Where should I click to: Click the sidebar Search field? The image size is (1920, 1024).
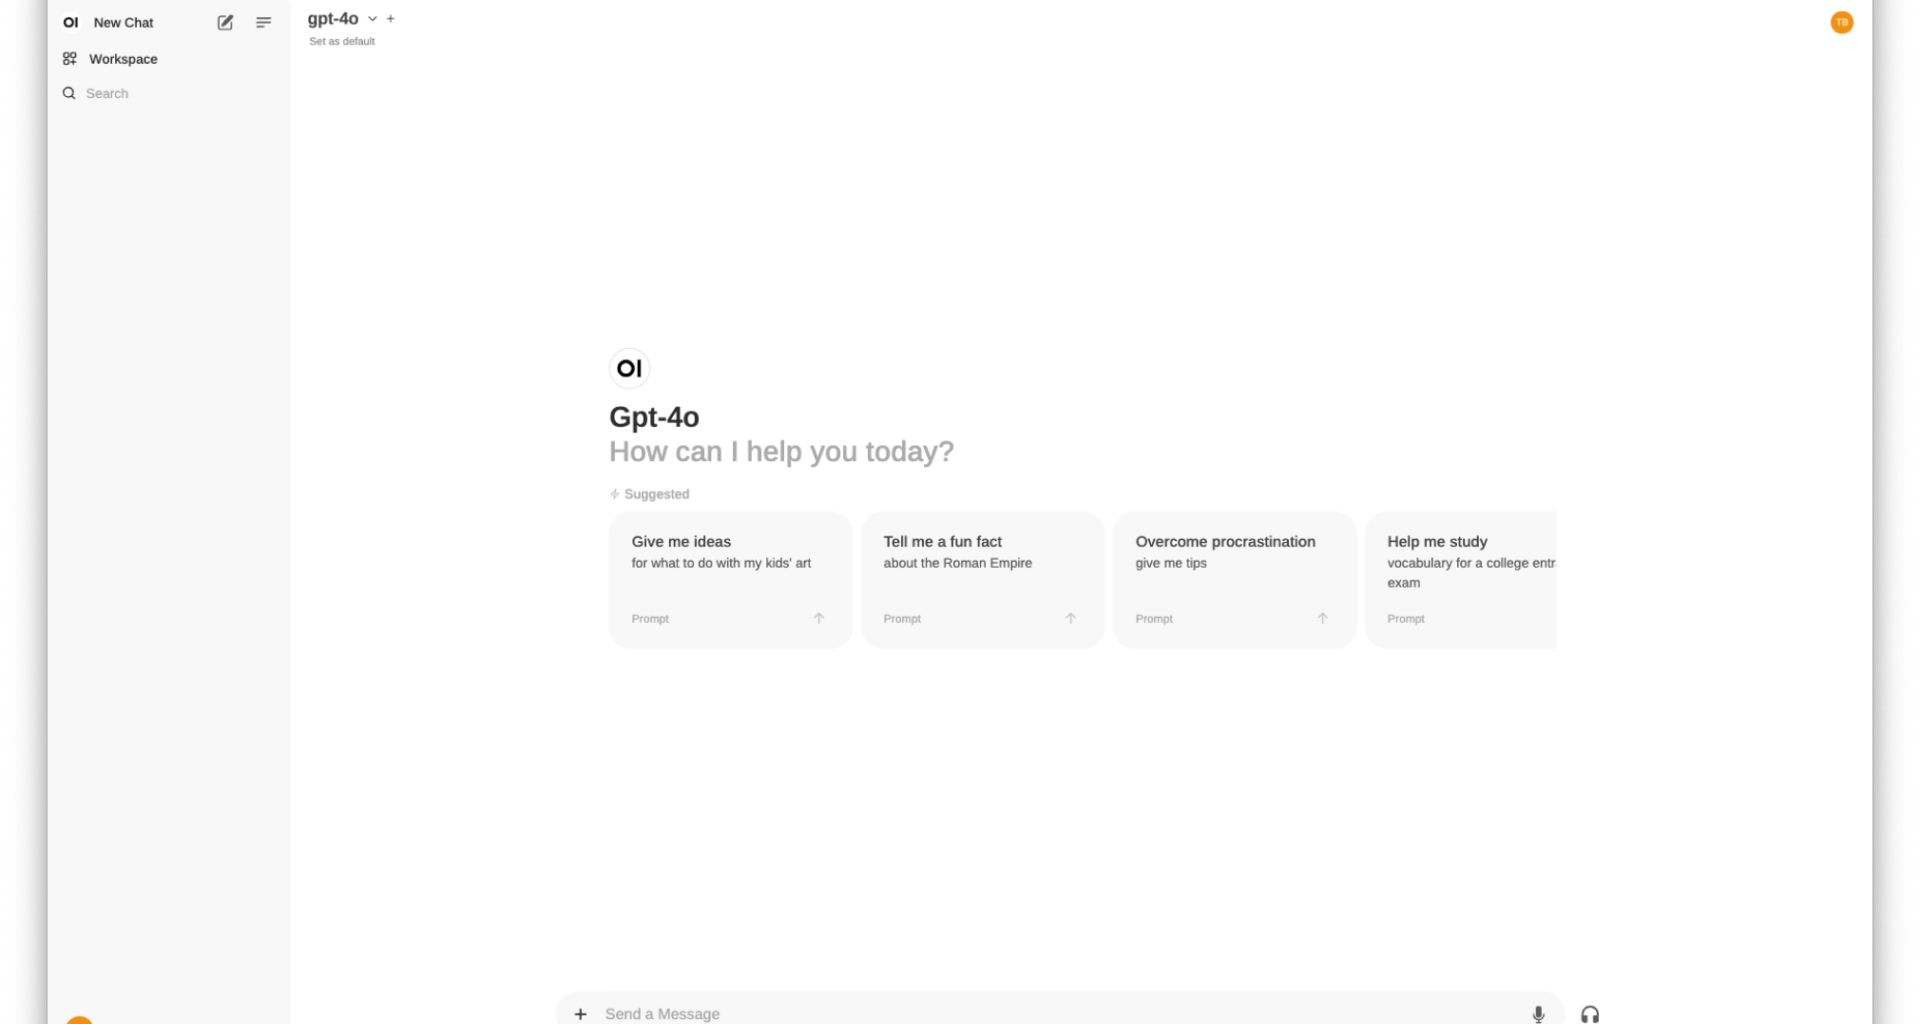168,93
